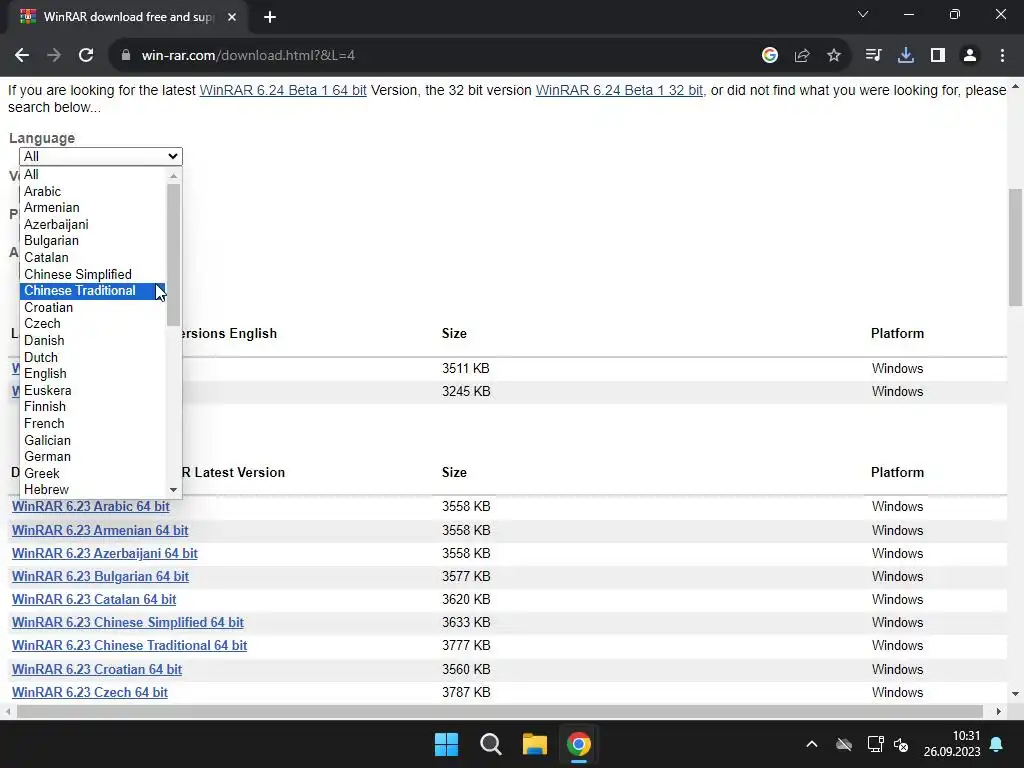
Task: Open a new browser tab
Action: pos(270,17)
